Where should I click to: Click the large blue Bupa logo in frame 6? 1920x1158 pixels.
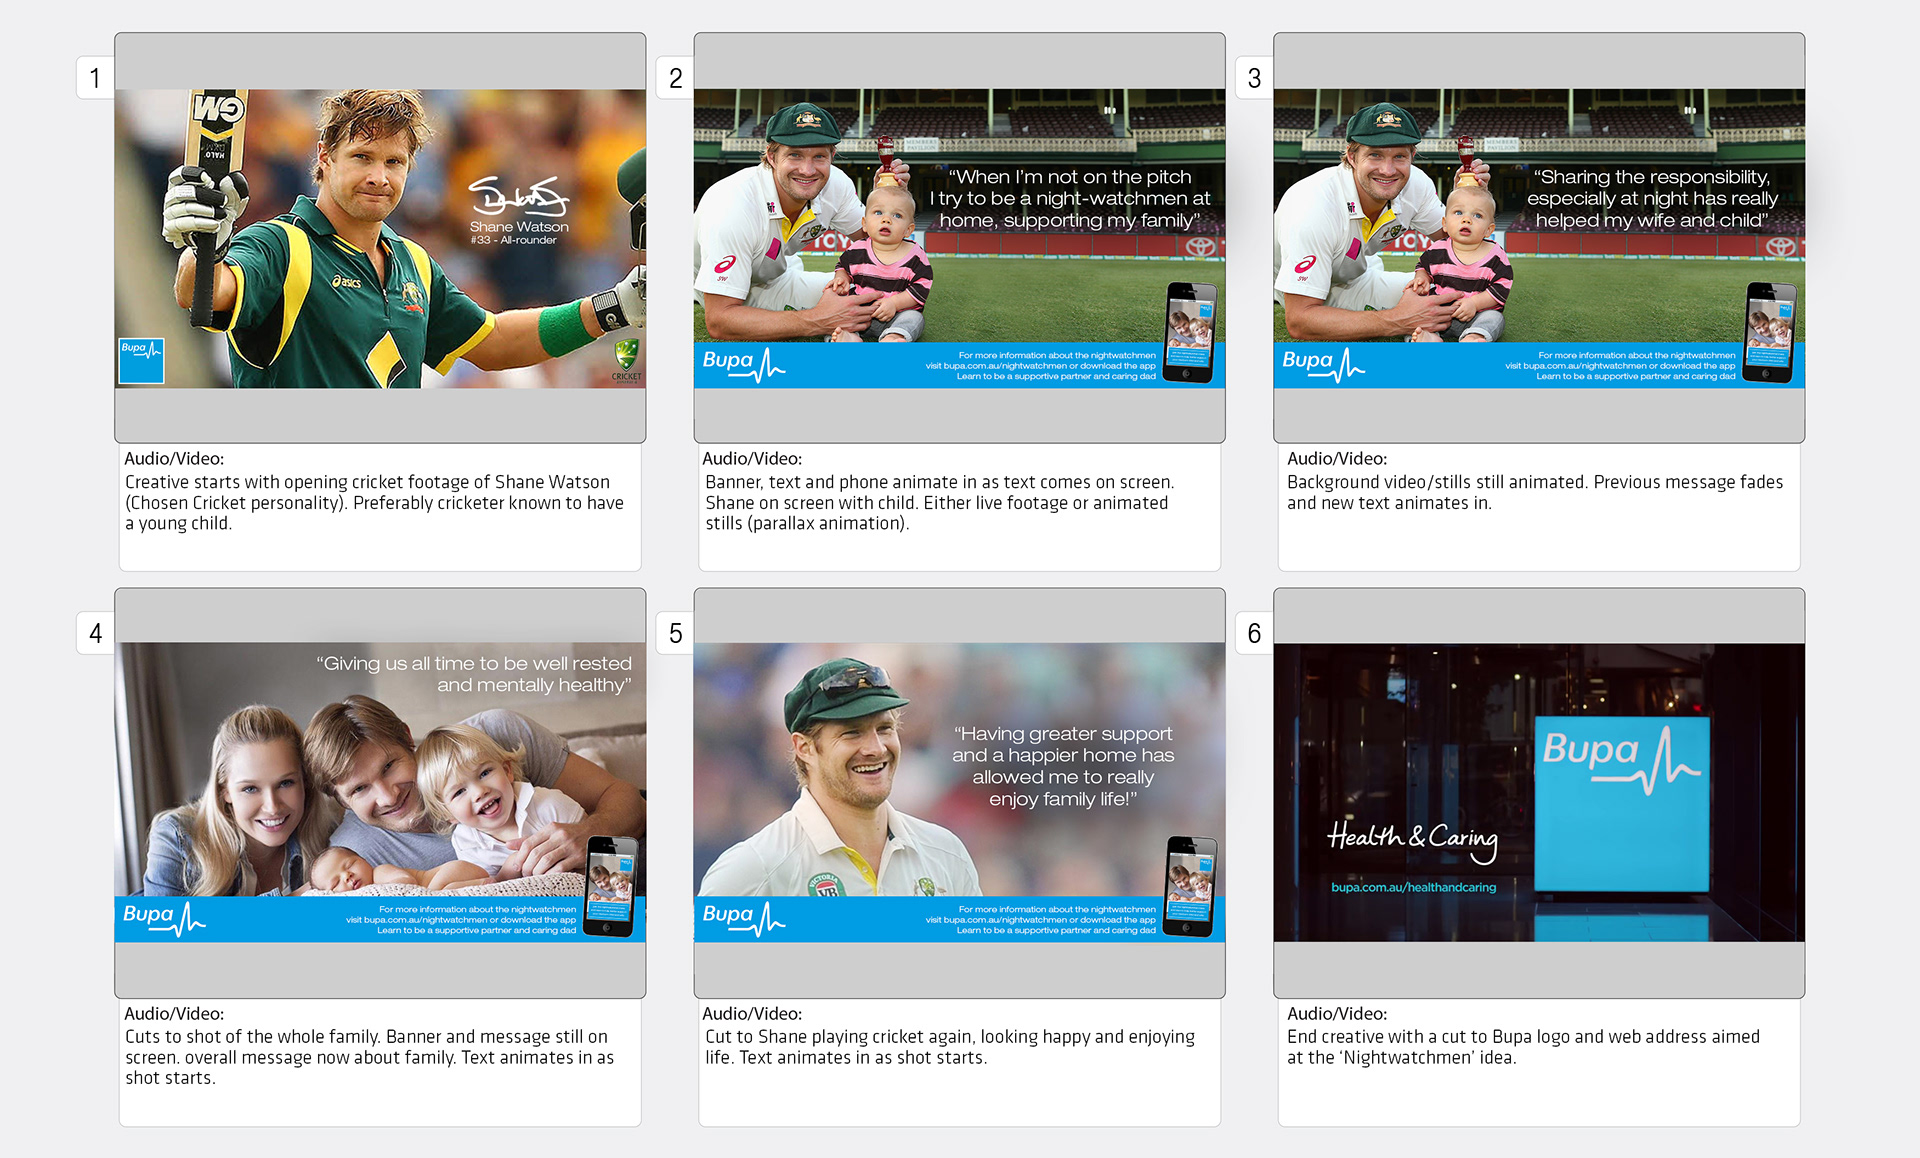1621,803
